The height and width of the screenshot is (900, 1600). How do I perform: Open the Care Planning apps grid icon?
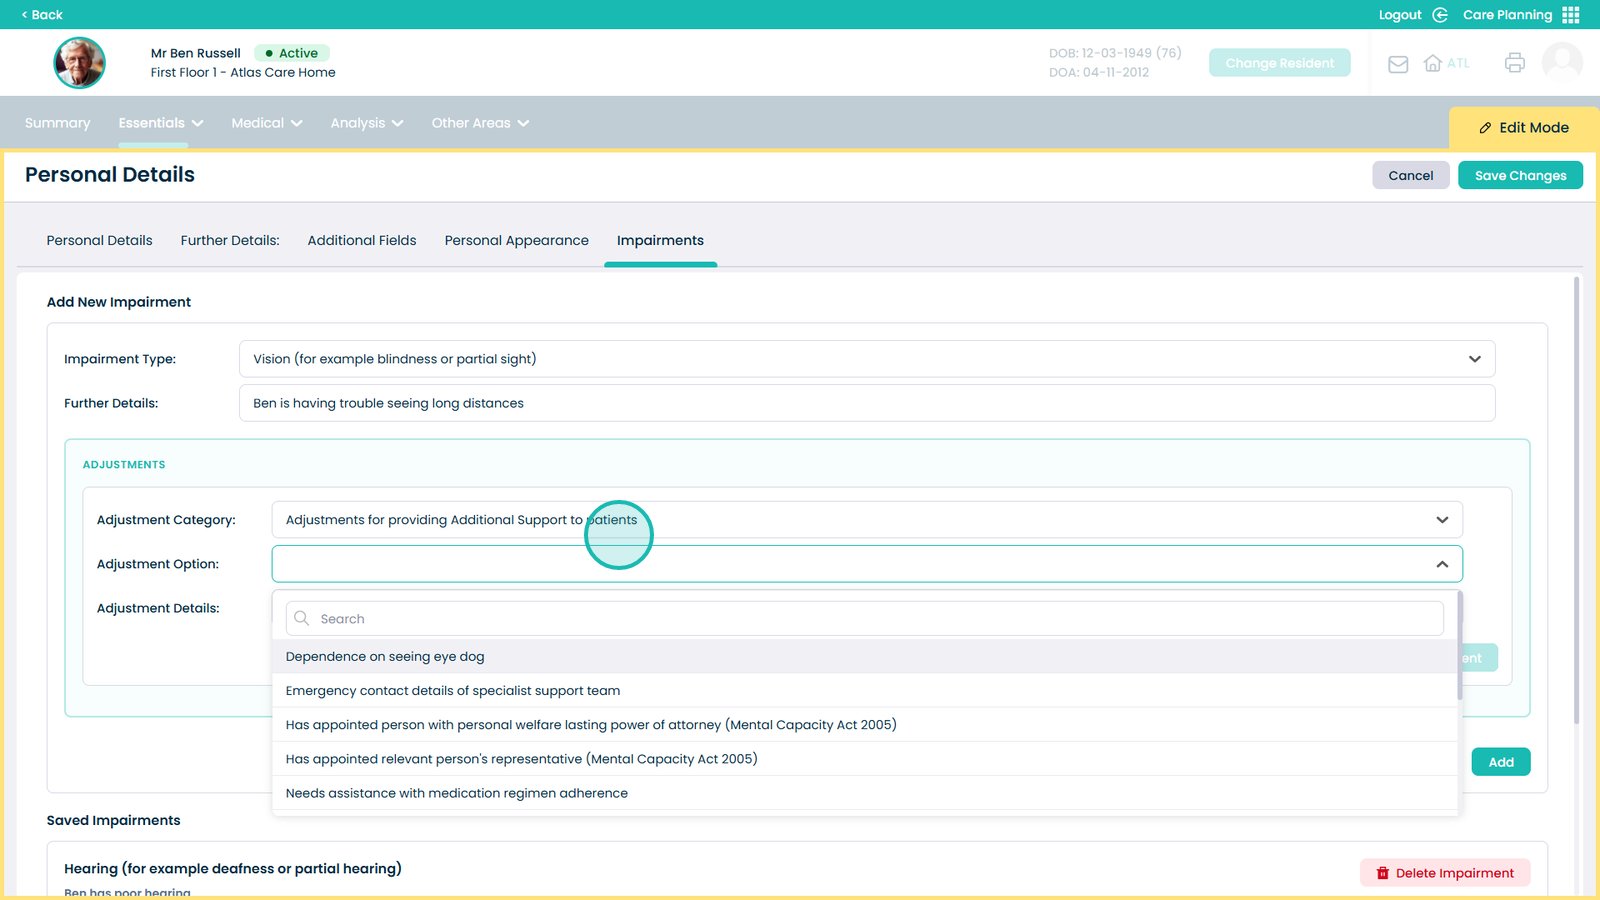click(x=1570, y=15)
